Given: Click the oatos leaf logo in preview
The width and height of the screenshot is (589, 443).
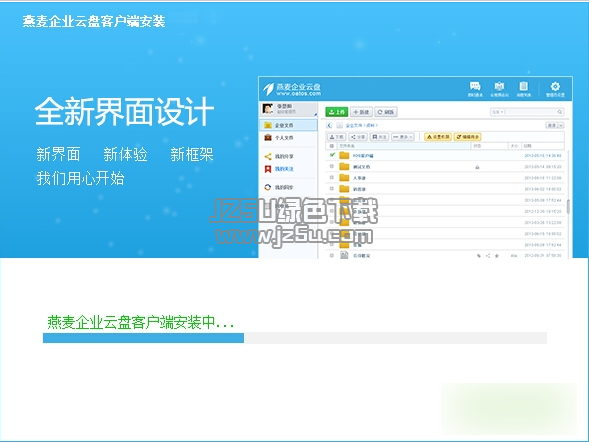Looking at the screenshot, I should [268, 89].
